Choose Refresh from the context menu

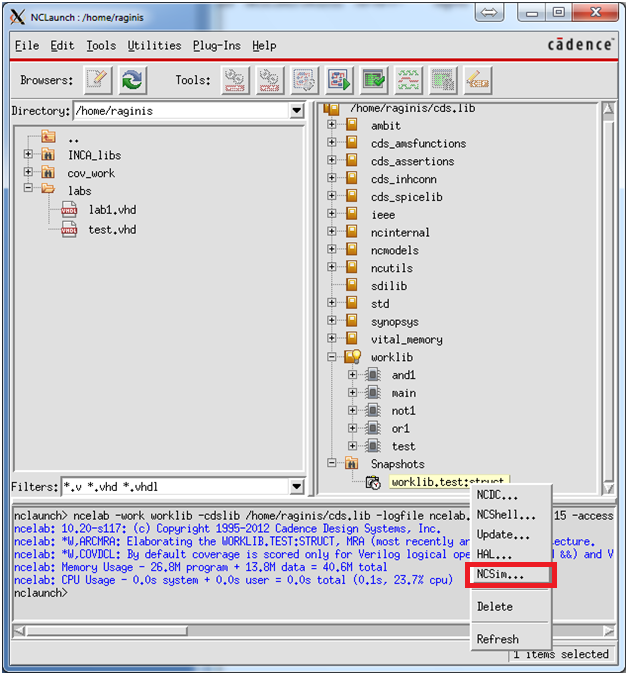(x=511, y=639)
